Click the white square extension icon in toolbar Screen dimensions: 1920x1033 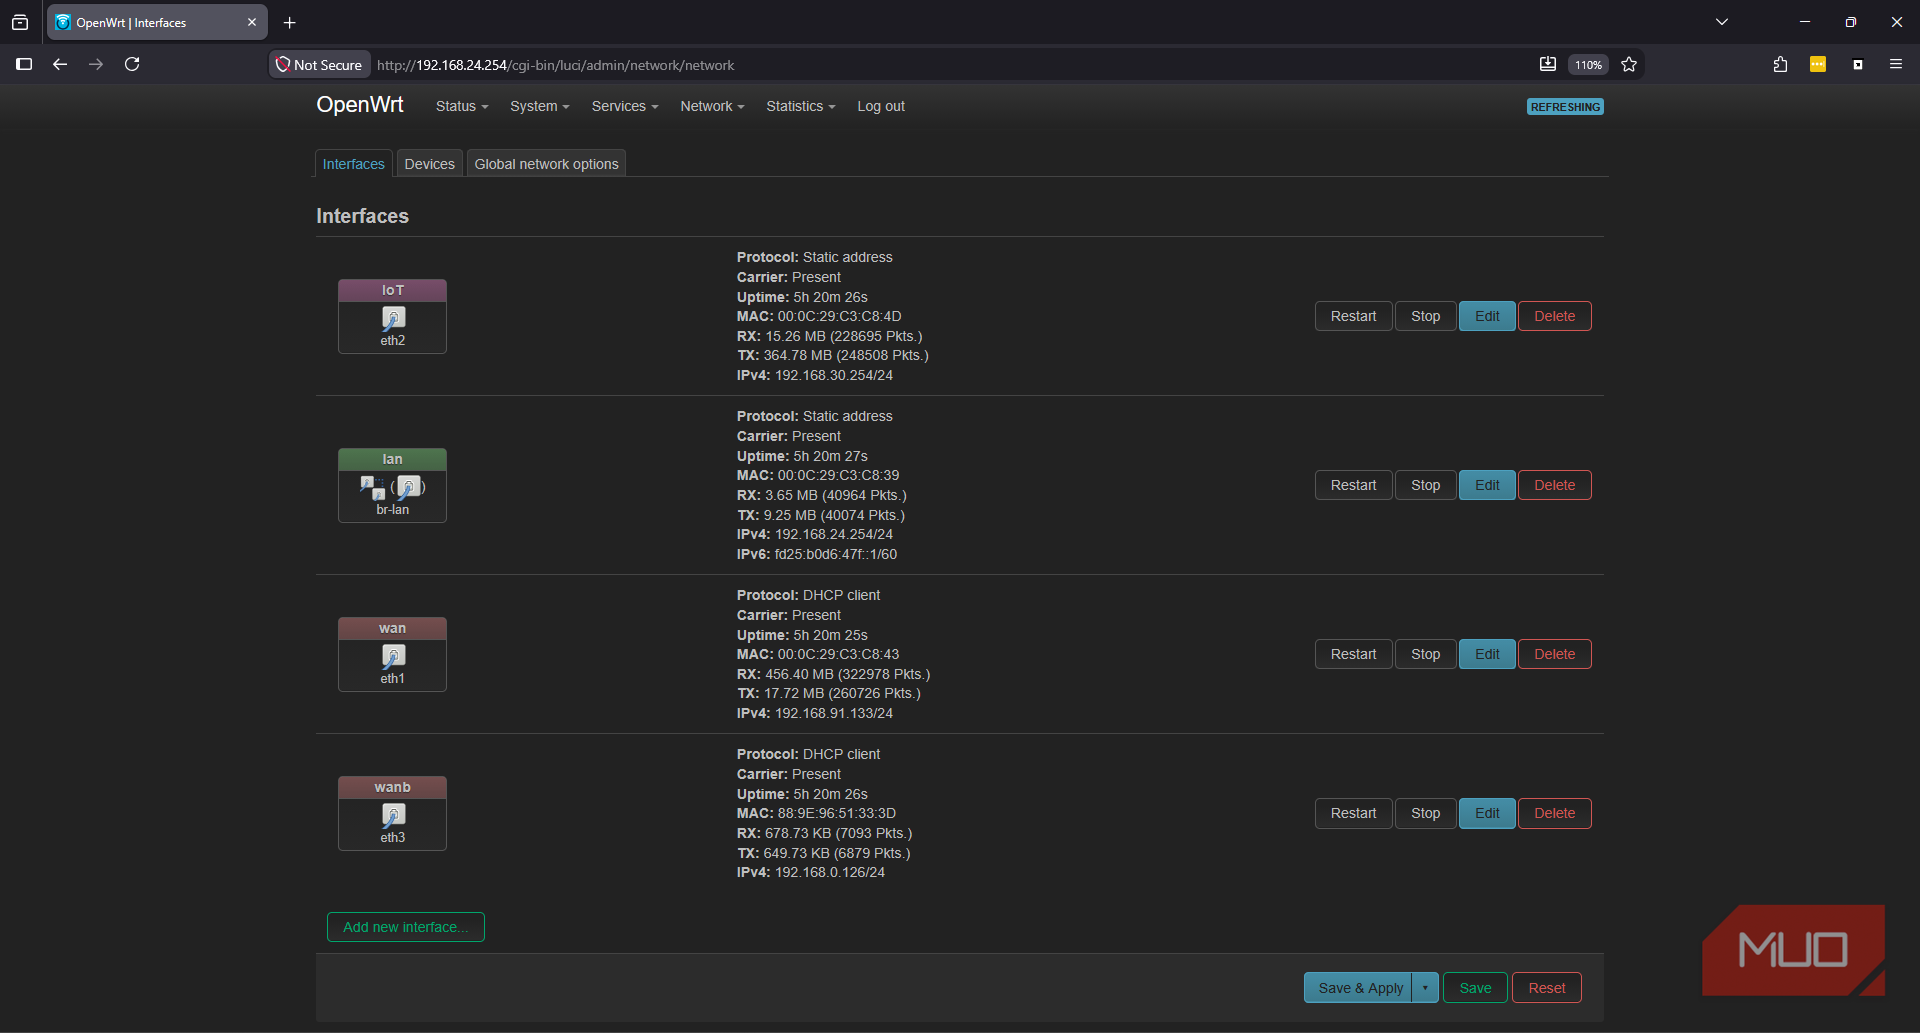[x=1857, y=64]
